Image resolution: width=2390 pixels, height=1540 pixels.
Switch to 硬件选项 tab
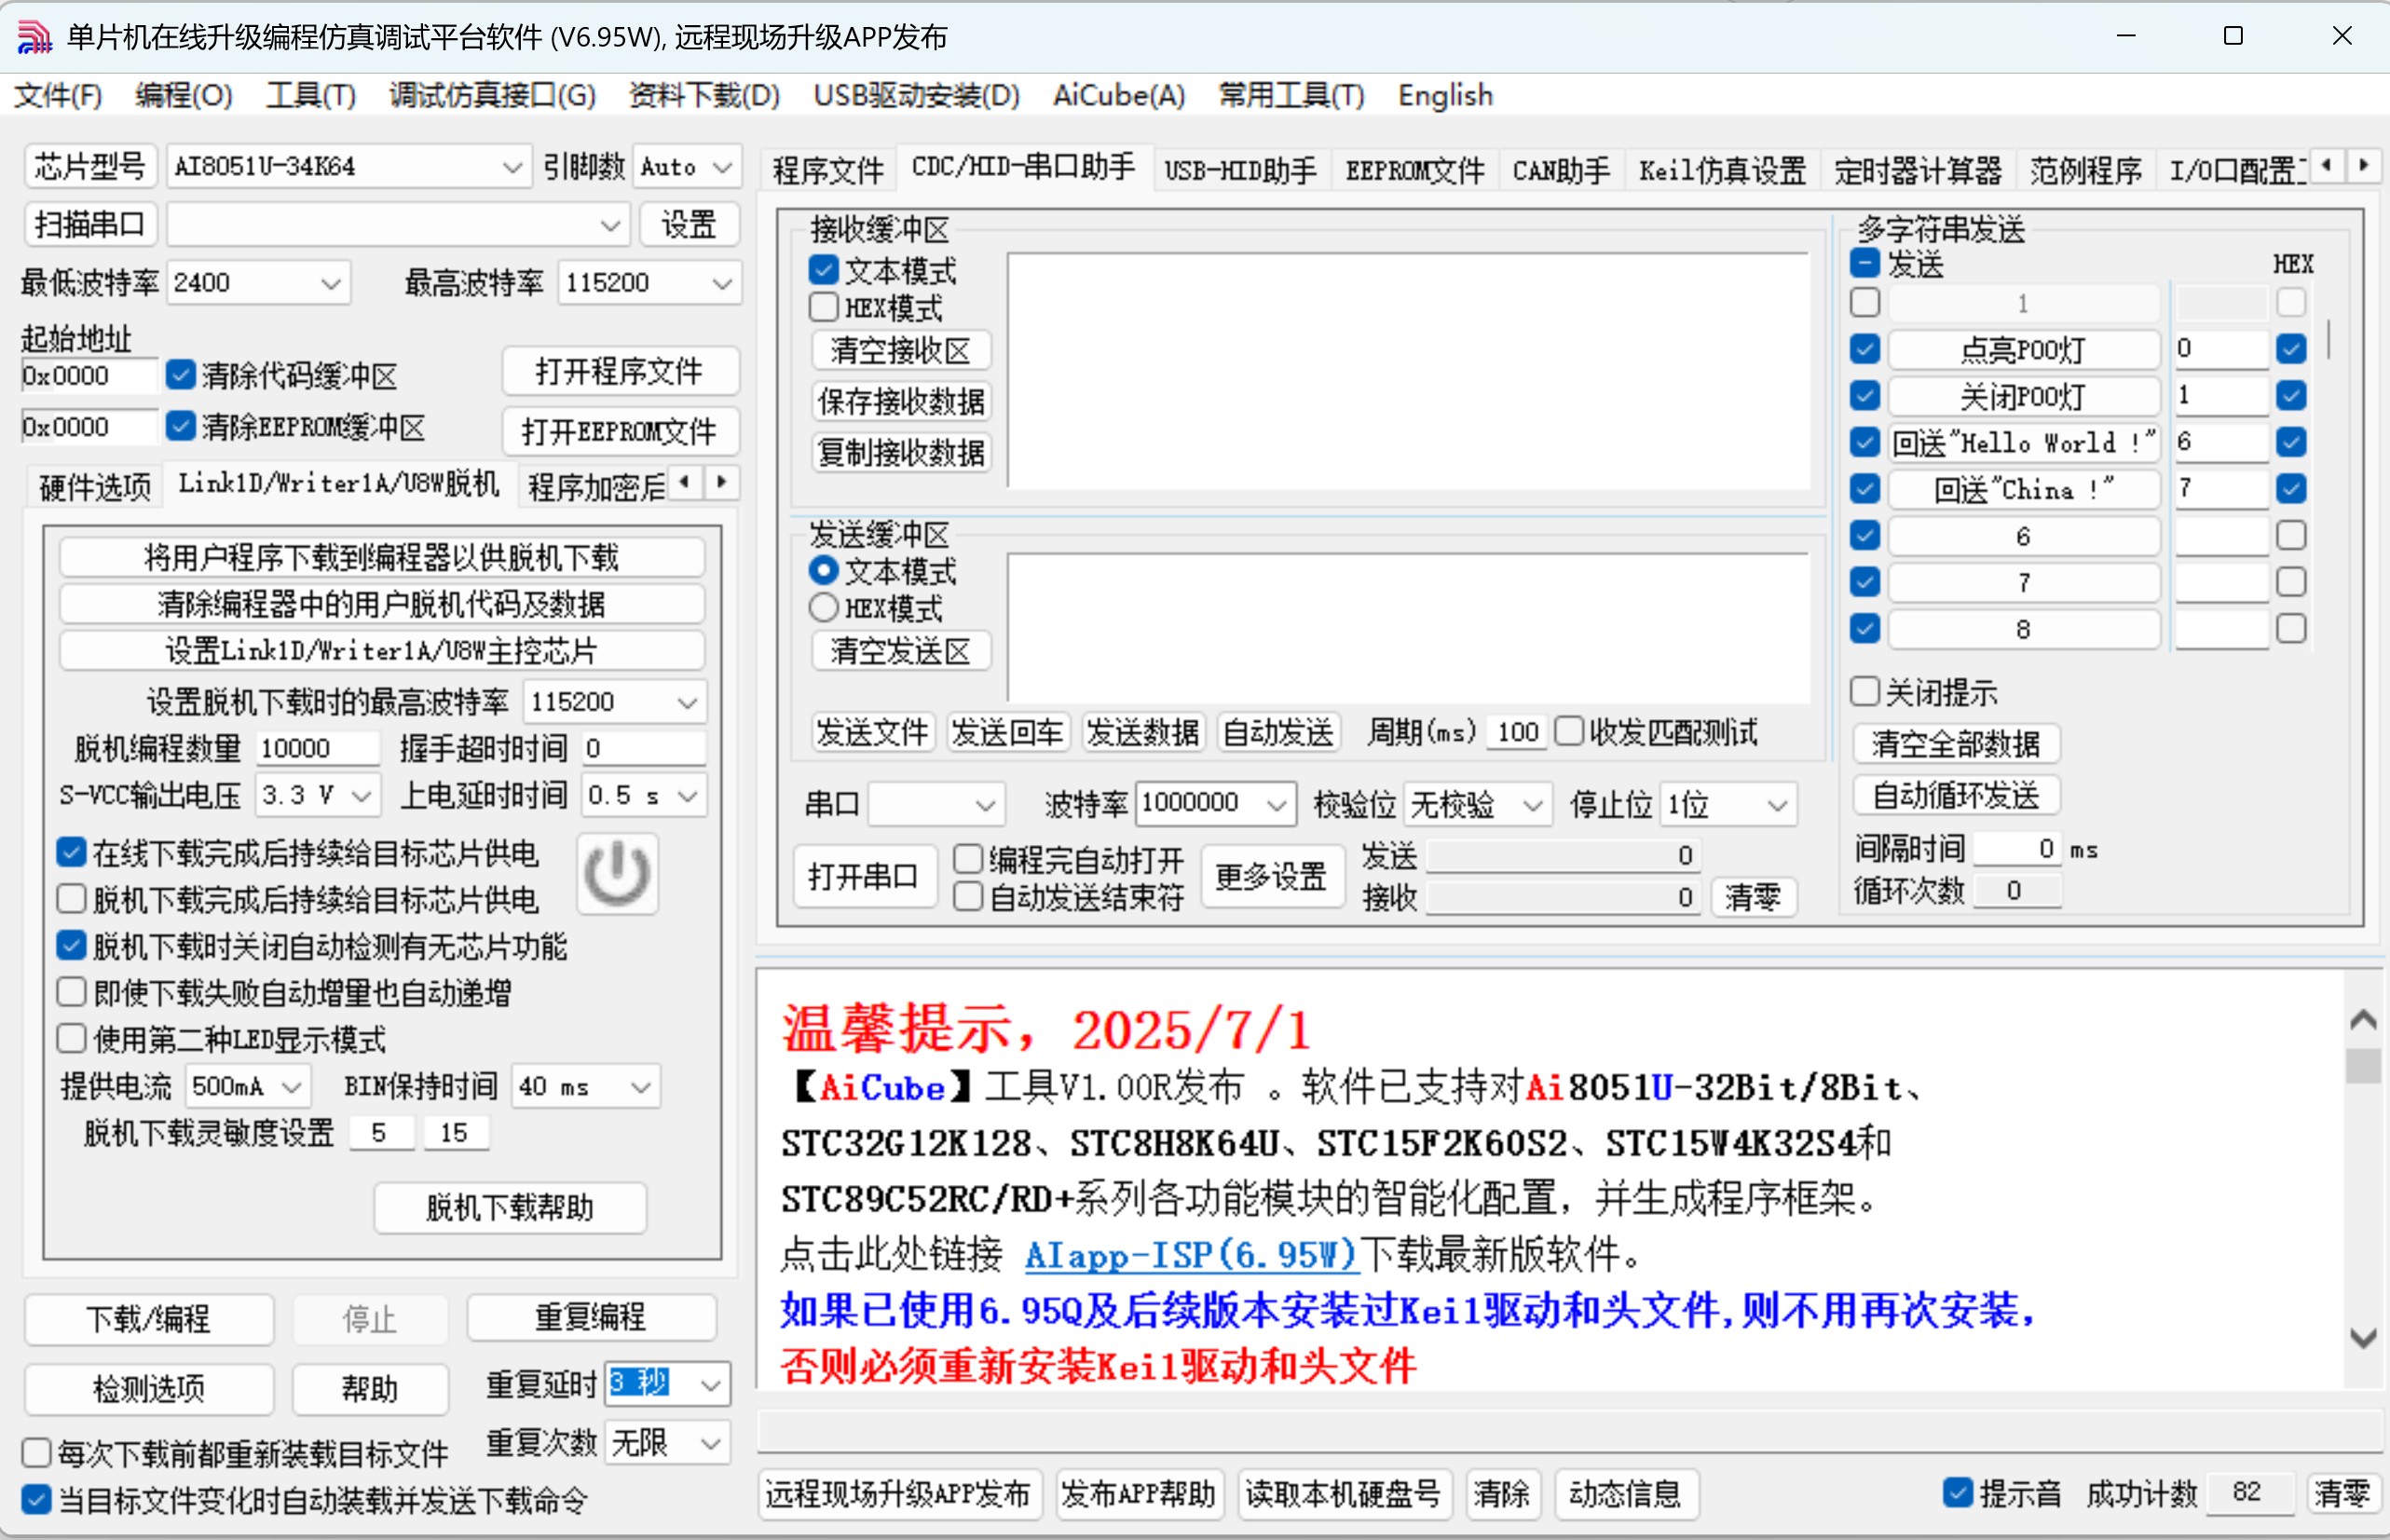(94, 487)
